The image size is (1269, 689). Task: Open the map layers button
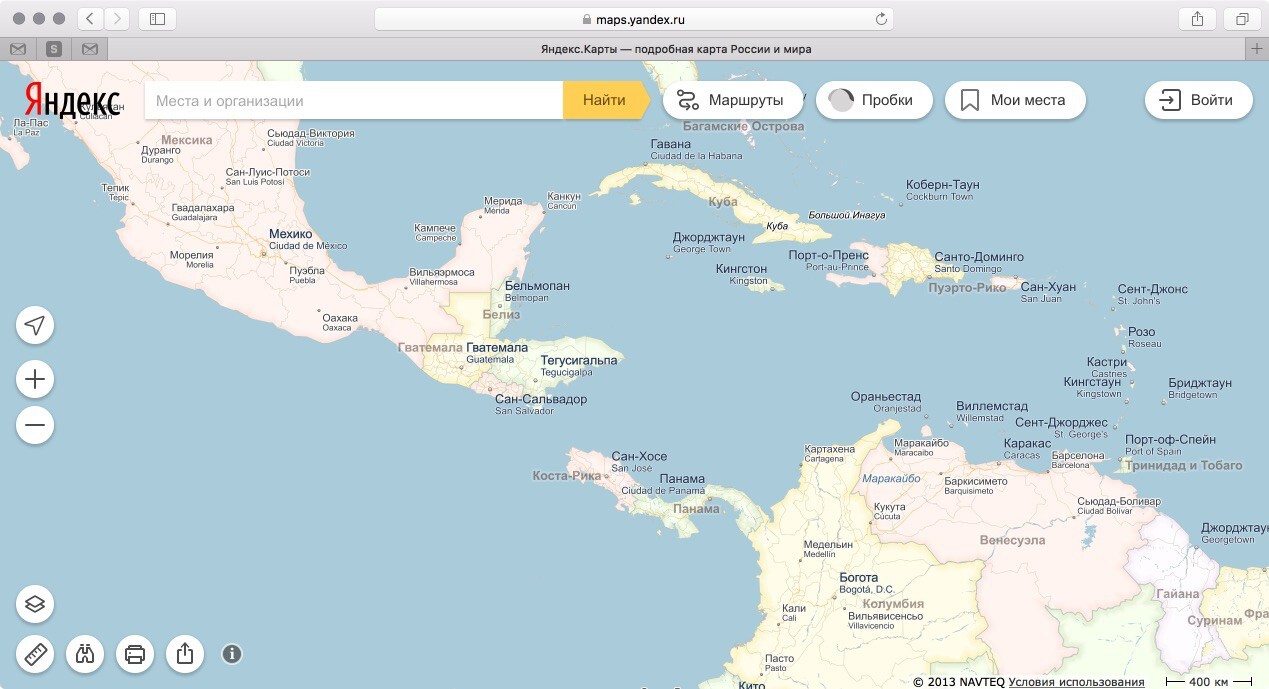[35, 603]
